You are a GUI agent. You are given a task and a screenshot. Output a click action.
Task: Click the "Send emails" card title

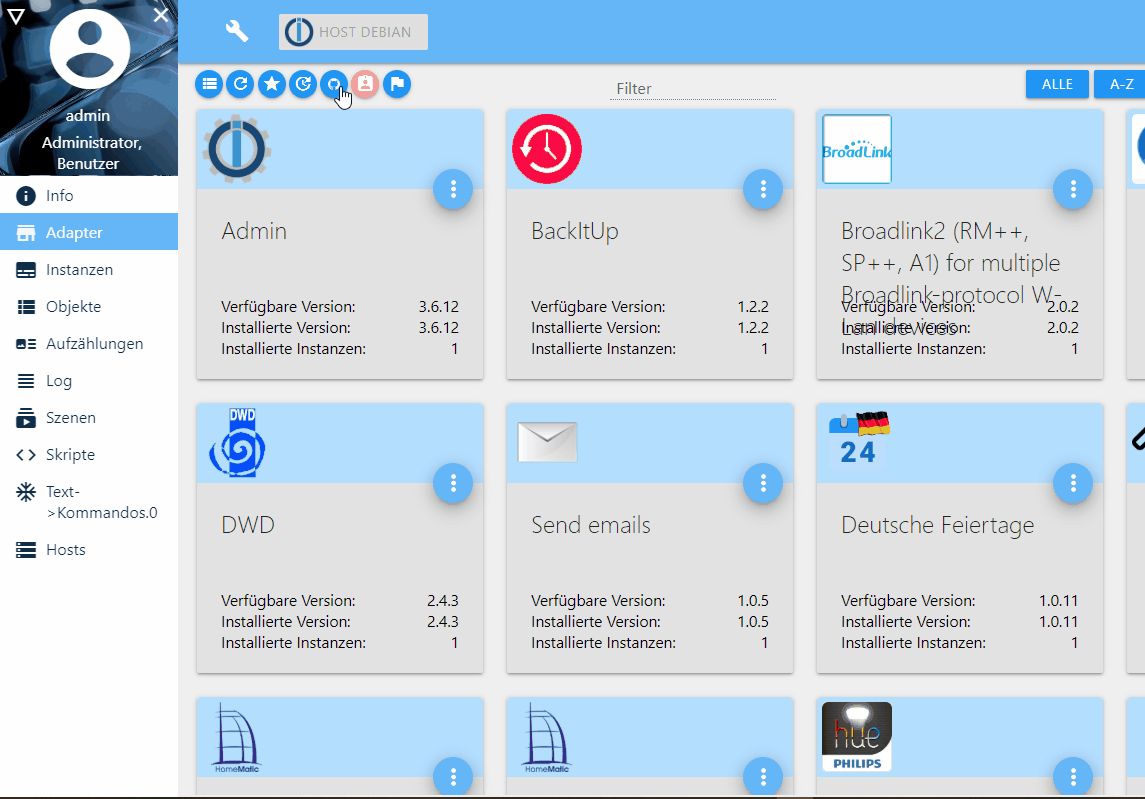(591, 524)
